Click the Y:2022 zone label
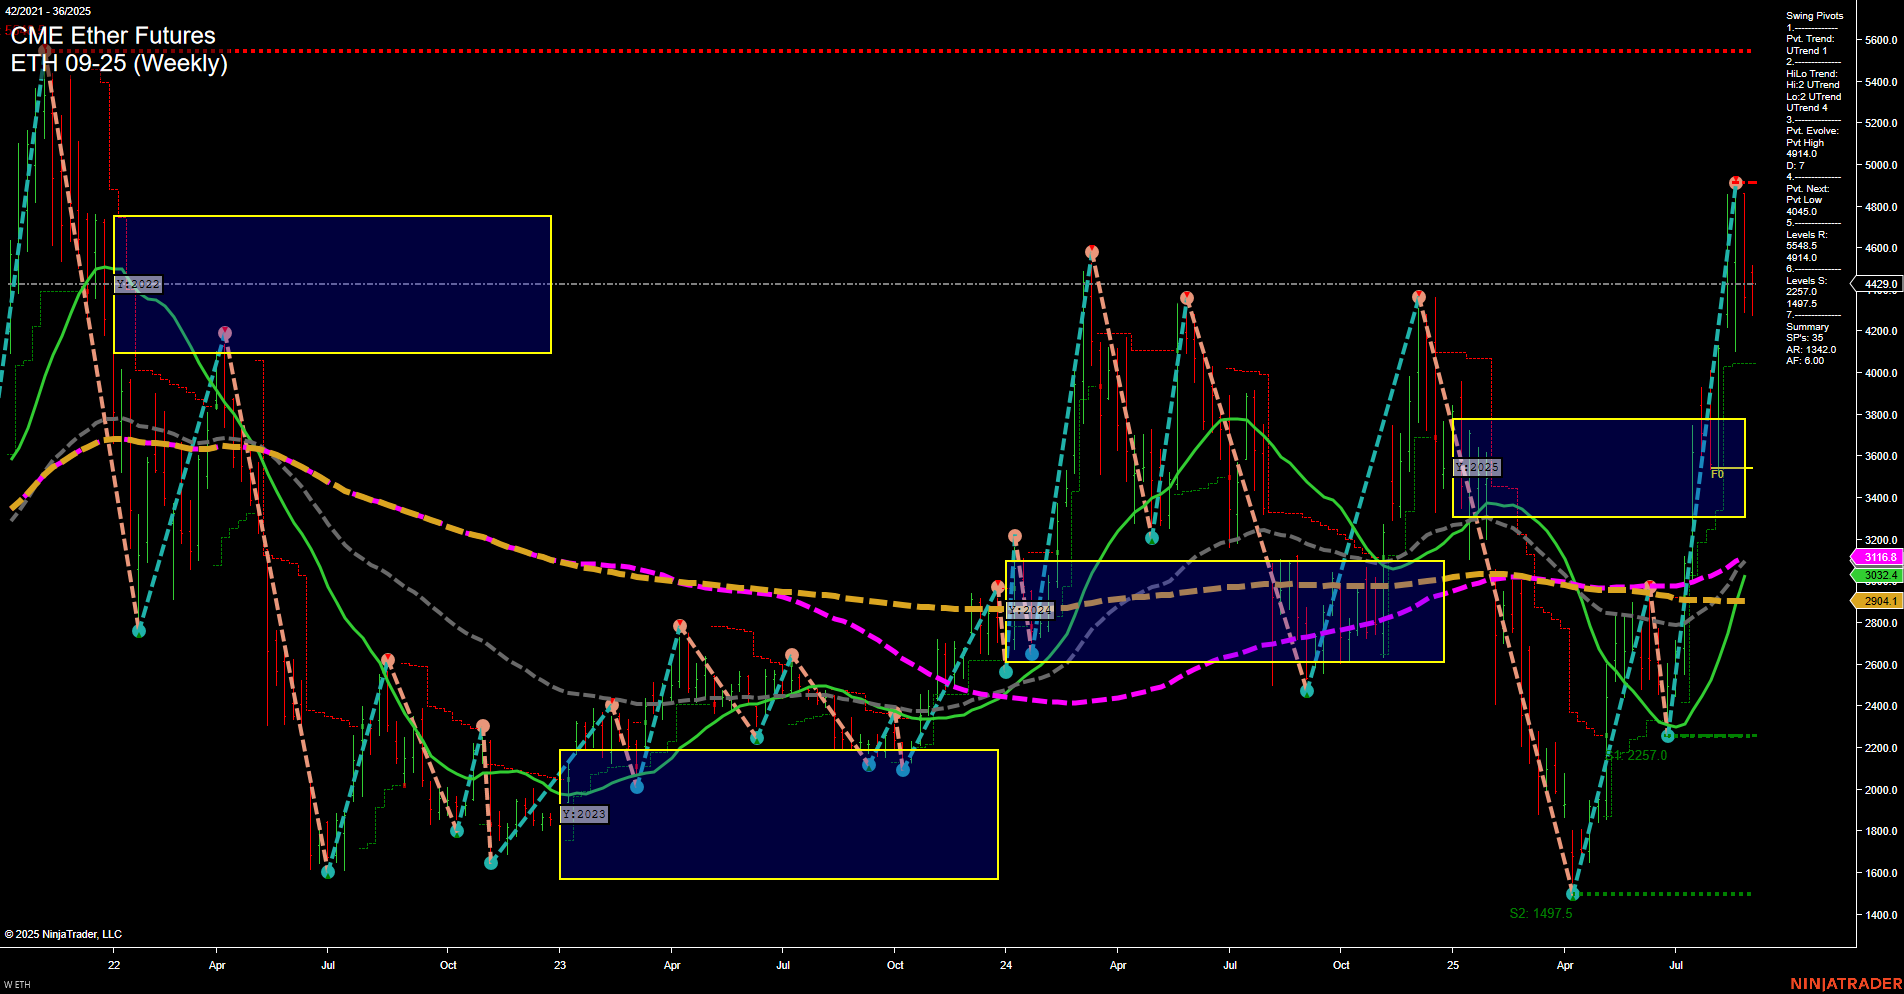Screen dimensions: 1904x994 [x=137, y=284]
